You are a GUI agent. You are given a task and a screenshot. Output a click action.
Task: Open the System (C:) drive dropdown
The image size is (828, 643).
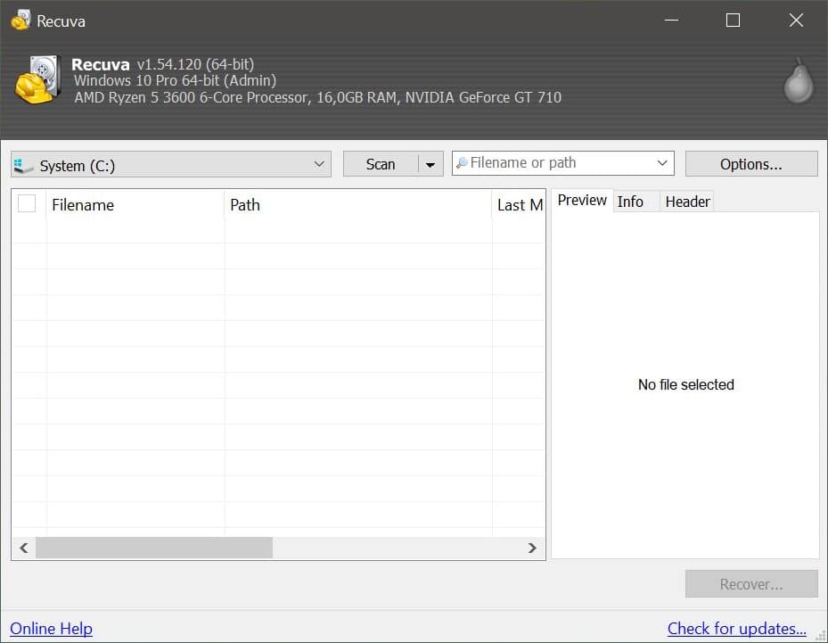318,162
